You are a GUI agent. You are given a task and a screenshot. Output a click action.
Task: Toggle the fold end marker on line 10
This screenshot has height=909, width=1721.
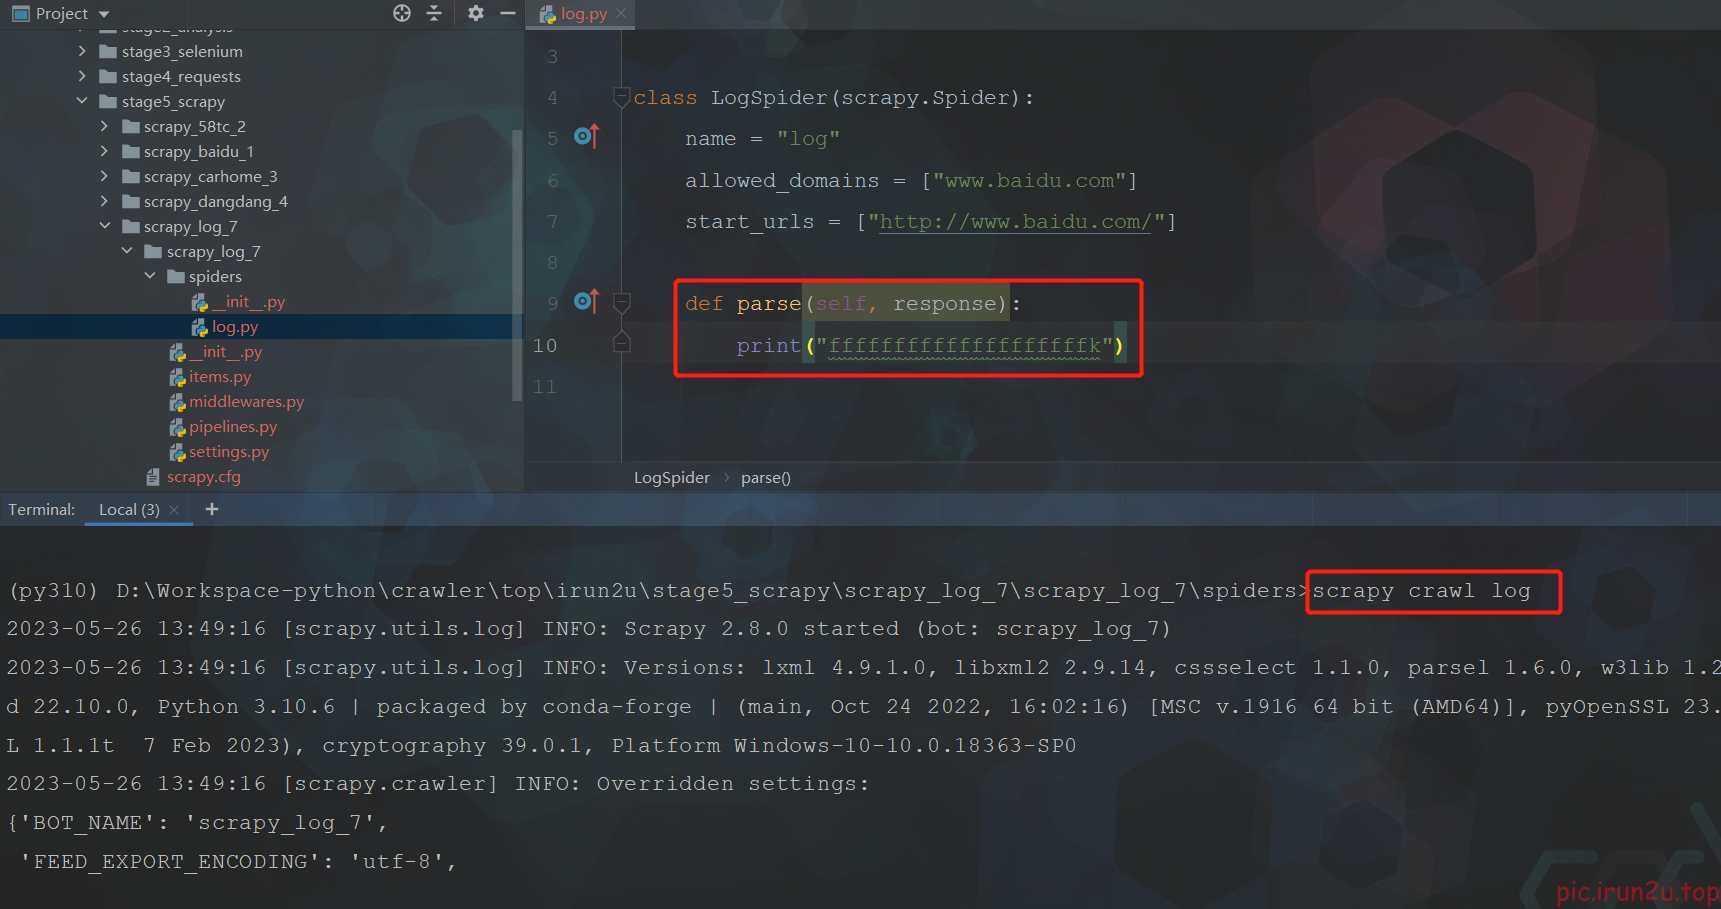(x=622, y=344)
